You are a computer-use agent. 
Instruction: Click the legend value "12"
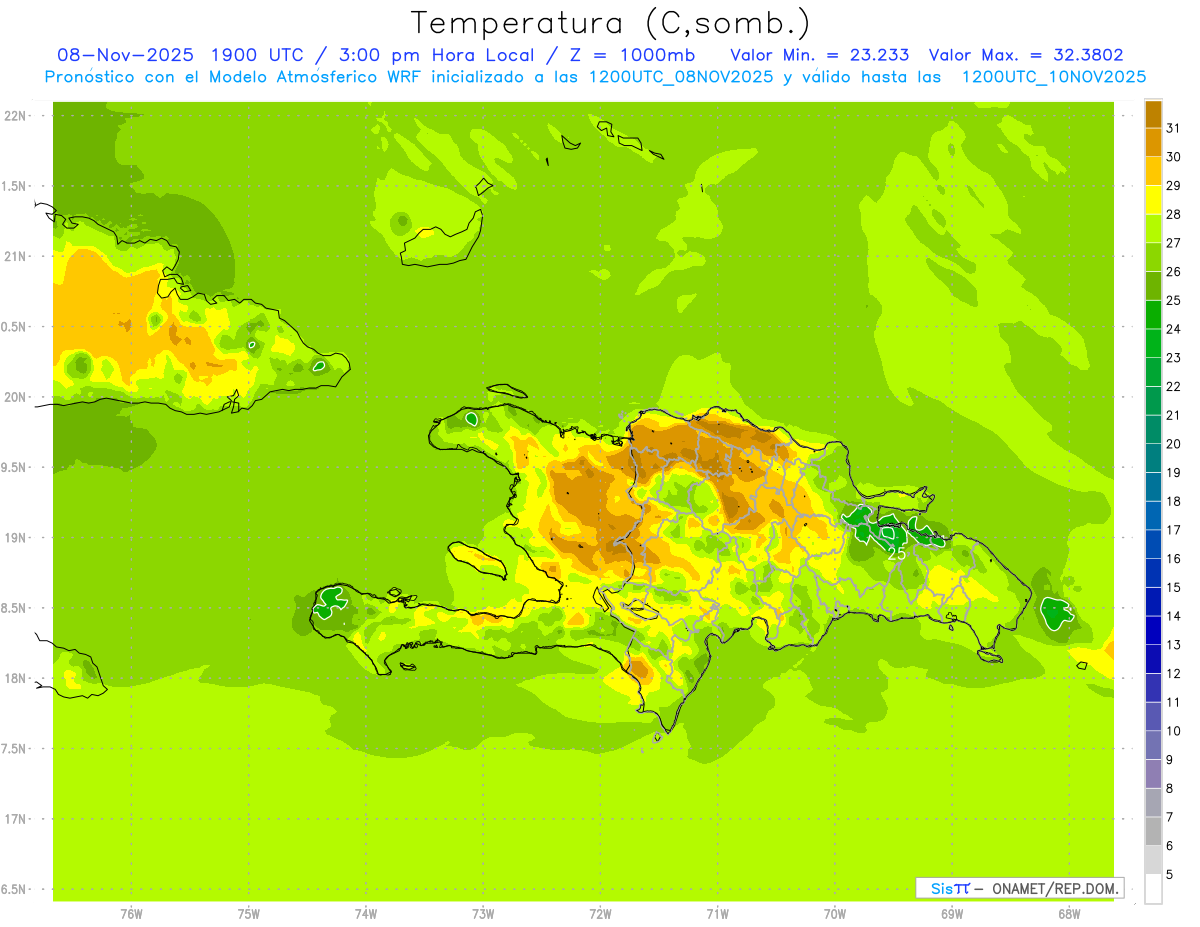coord(1173,674)
